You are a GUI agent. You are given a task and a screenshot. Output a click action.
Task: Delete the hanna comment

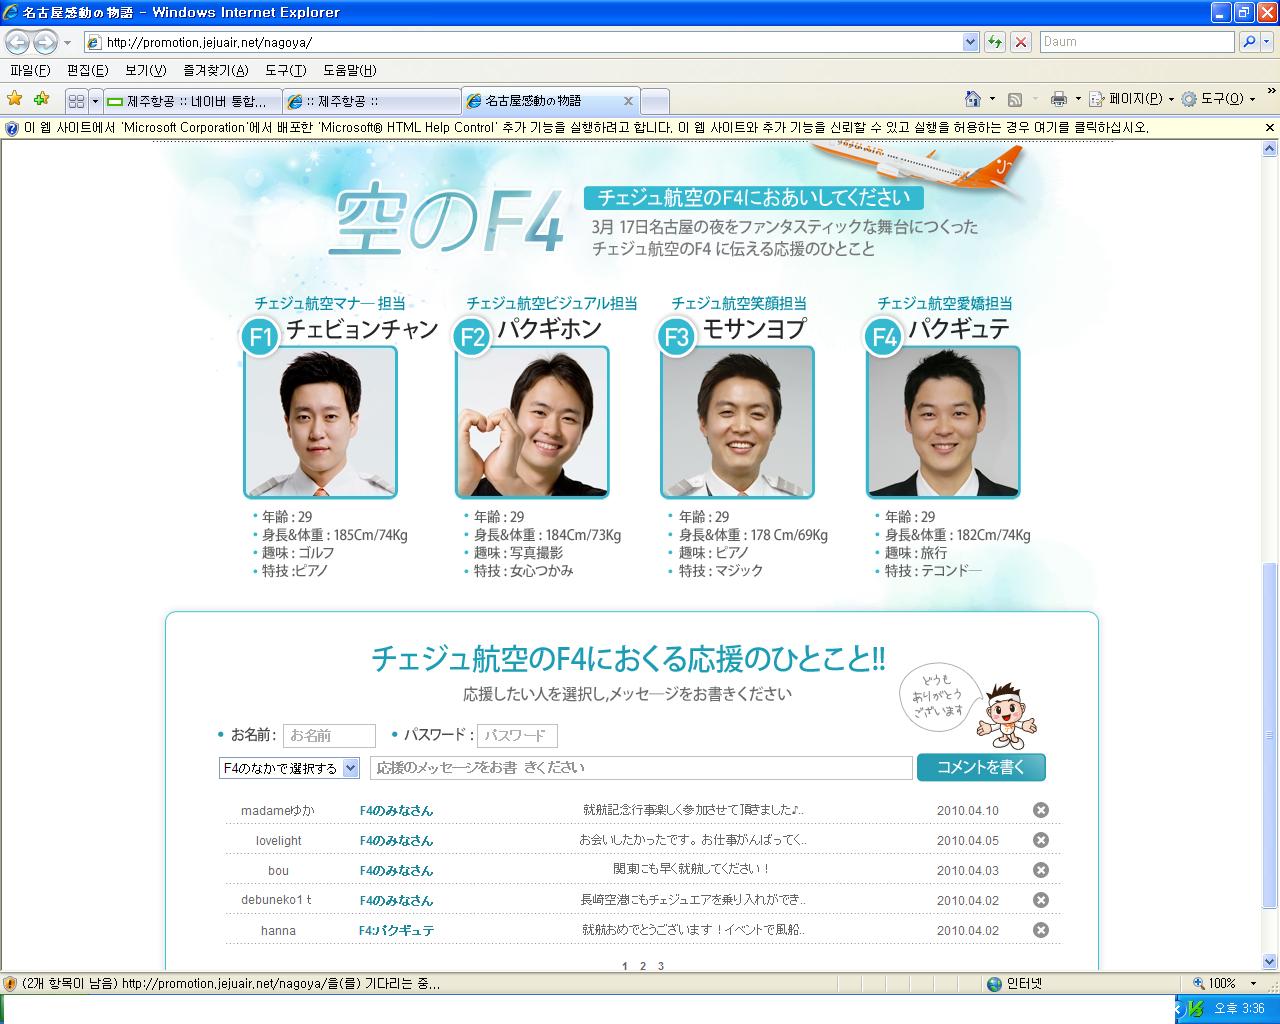point(1040,930)
